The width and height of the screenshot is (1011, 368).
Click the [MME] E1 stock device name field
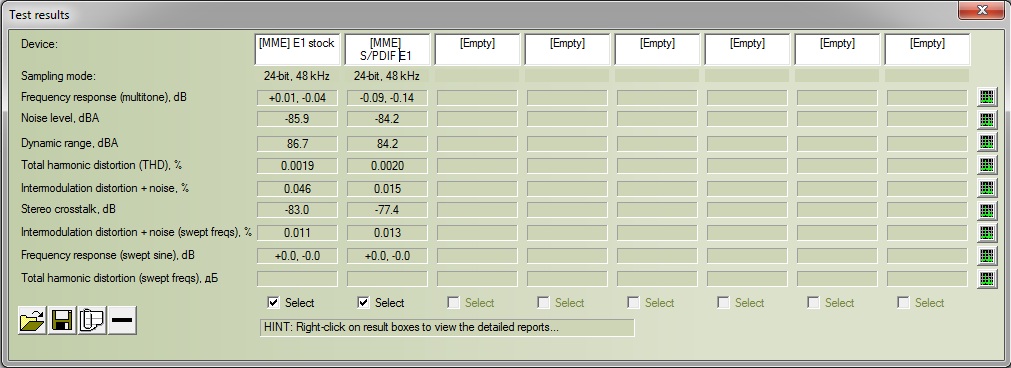(x=297, y=50)
